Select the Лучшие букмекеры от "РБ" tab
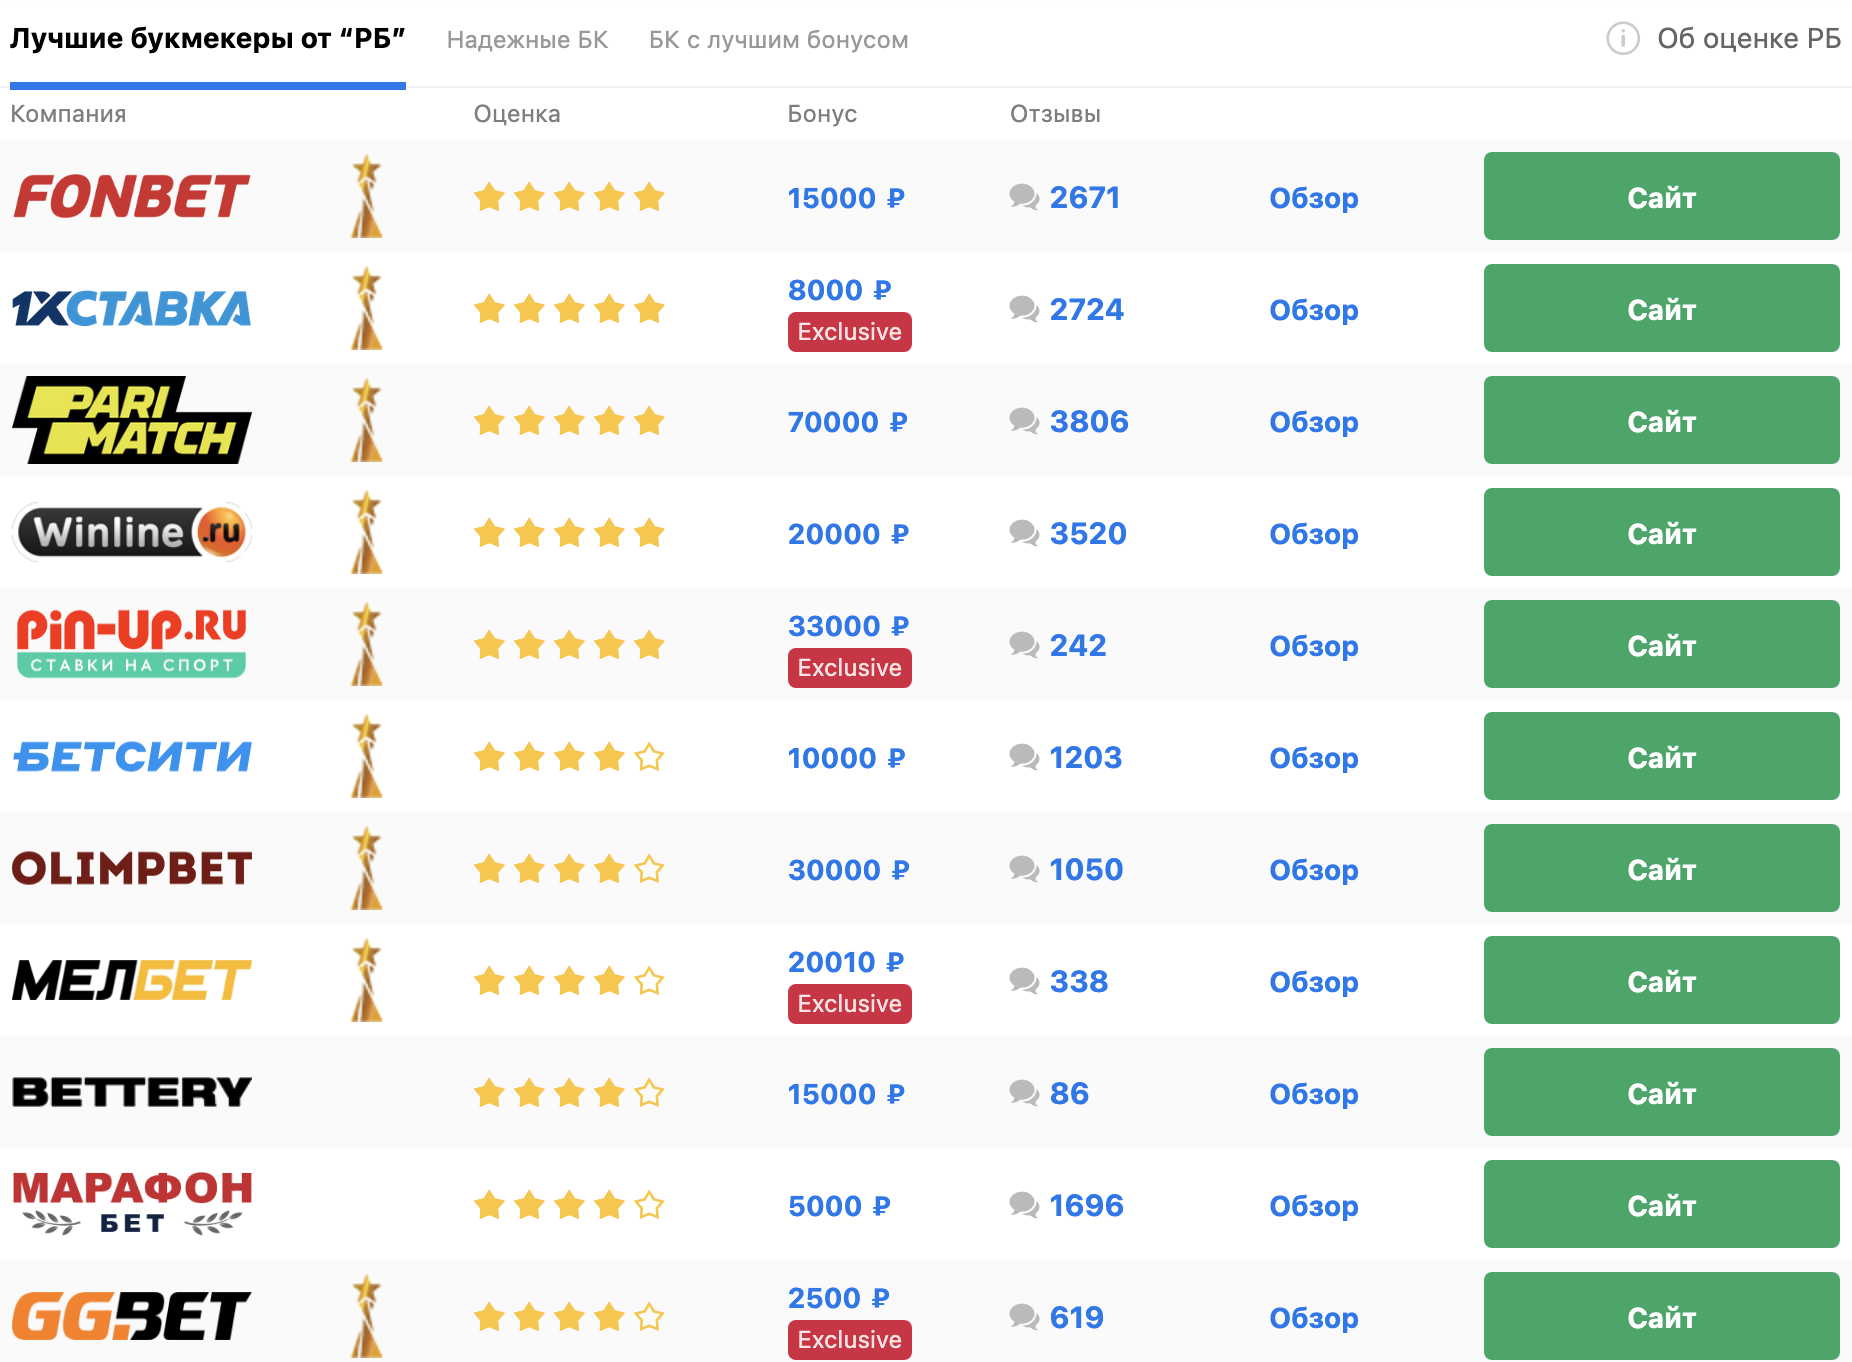This screenshot has width=1852, height=1362. click(208, 39)
